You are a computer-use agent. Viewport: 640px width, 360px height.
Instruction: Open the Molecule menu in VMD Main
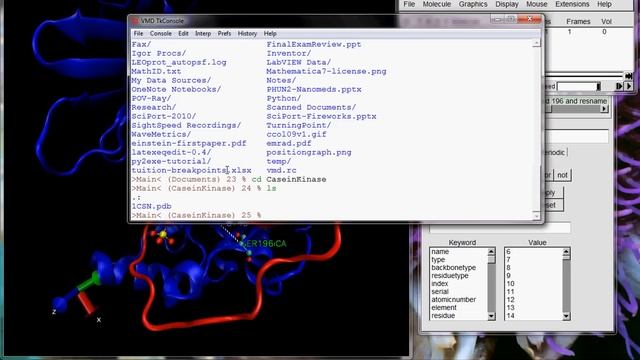pos(437,4)
